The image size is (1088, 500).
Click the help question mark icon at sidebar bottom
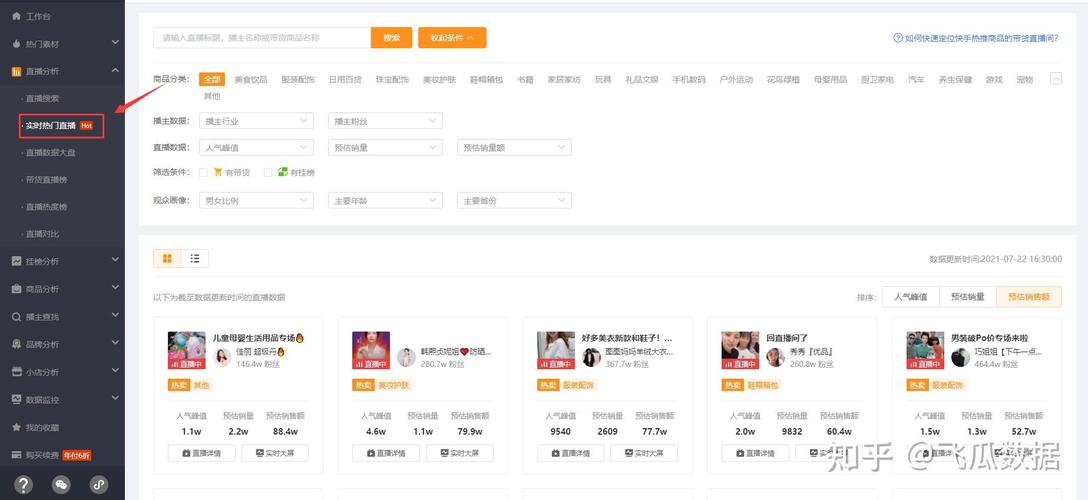pyautogui.click(x=24, y=484)
